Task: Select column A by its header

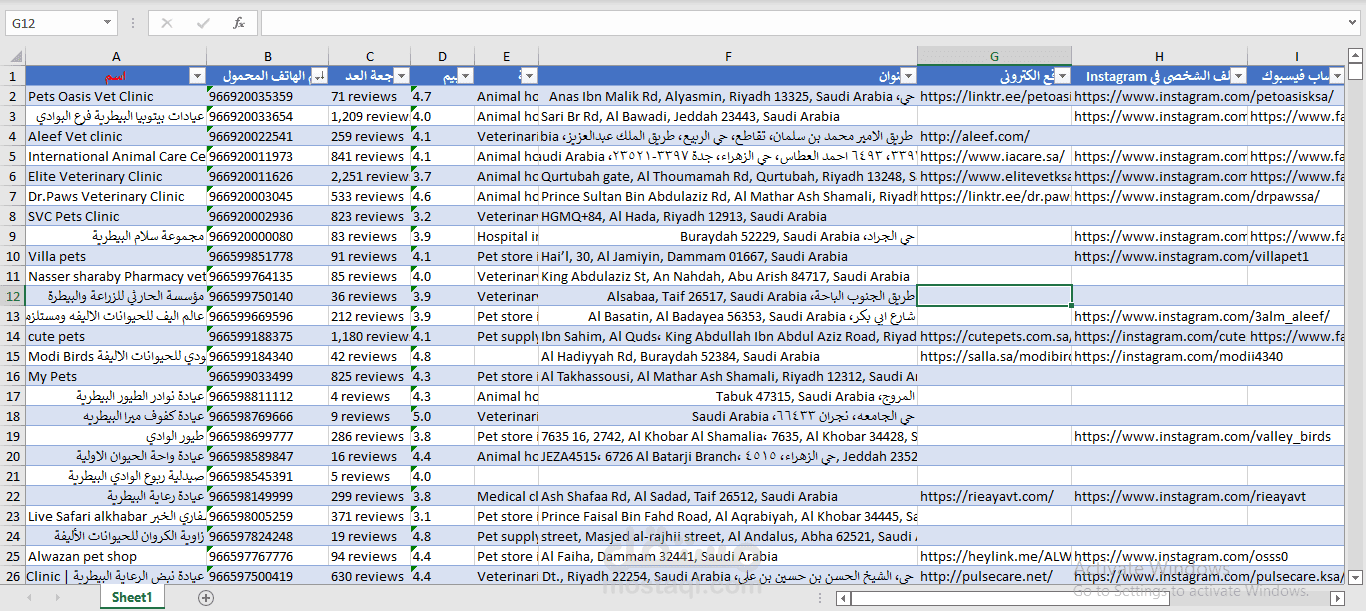Action: tap(116, 56)
